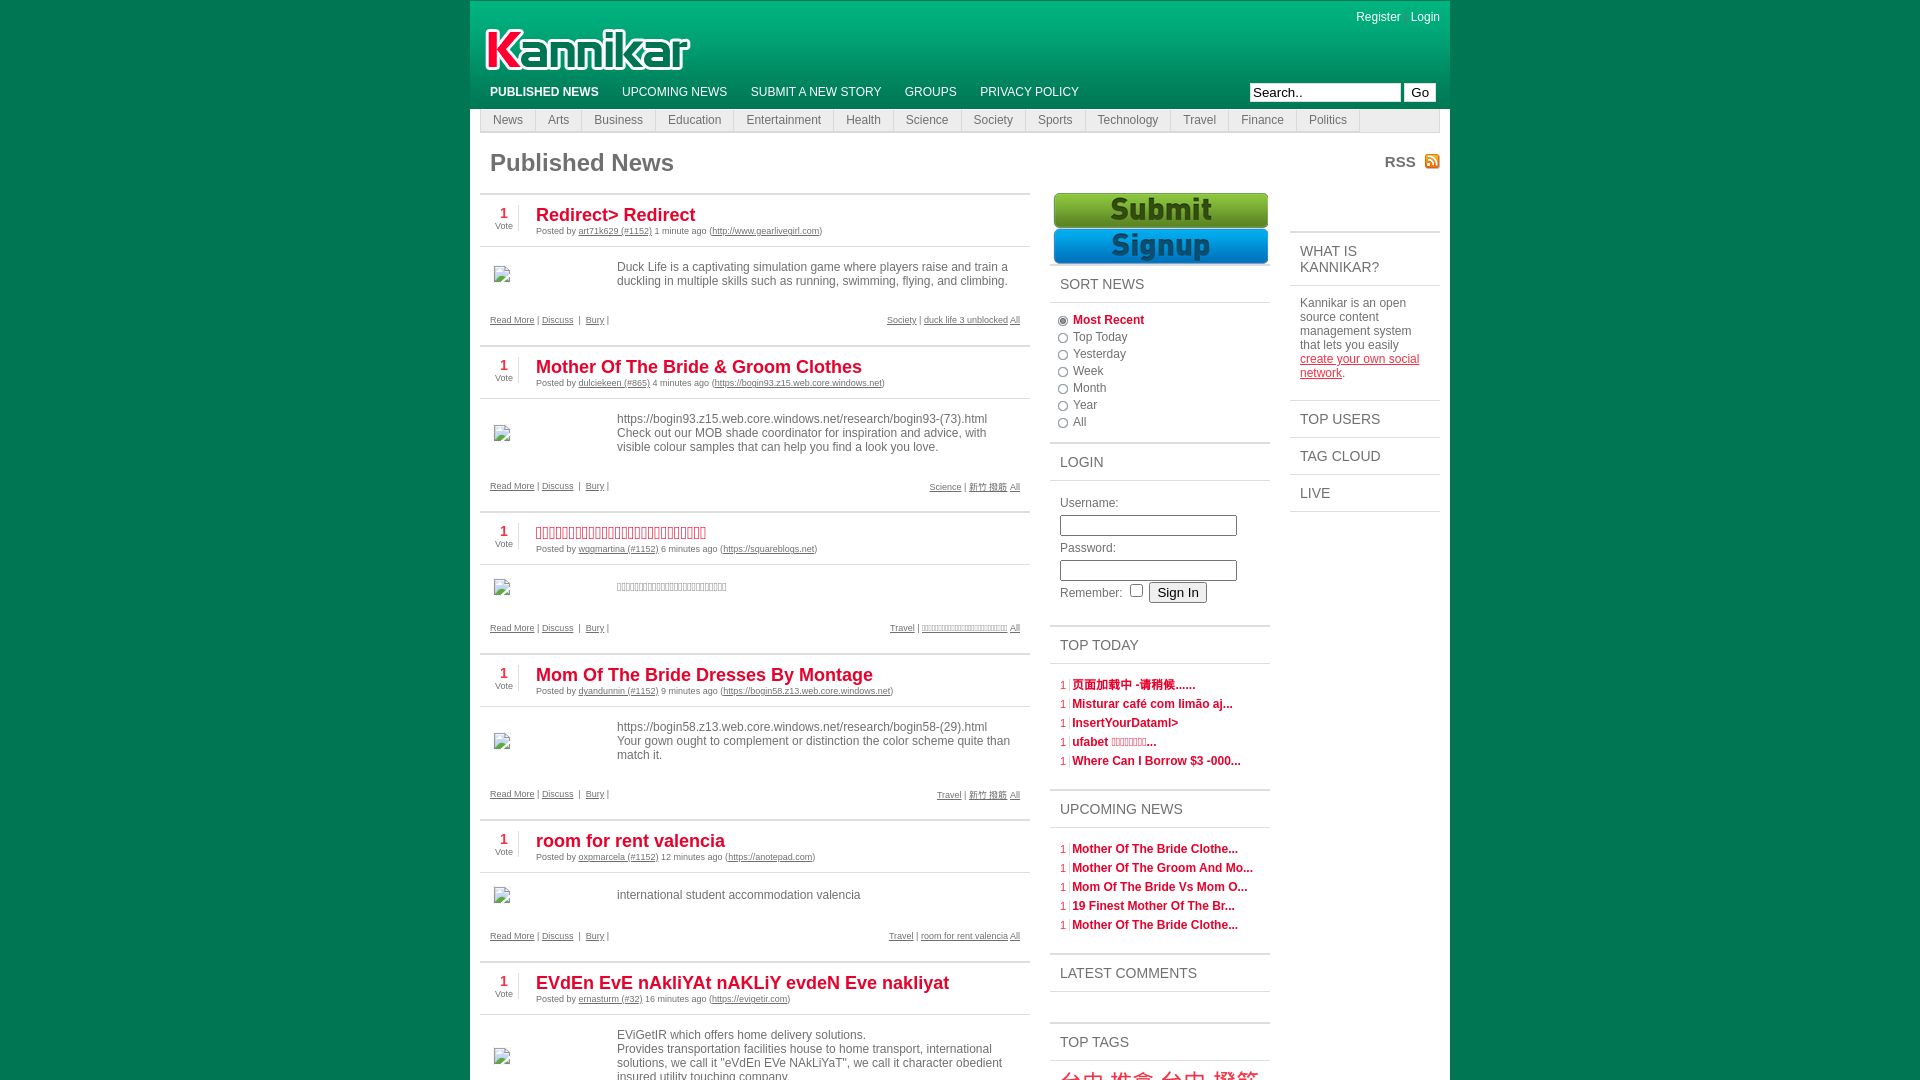The height and width of the screenshot is (1080, 1920).
Task: Select the Politics tab
Action: coord(1328,120)
